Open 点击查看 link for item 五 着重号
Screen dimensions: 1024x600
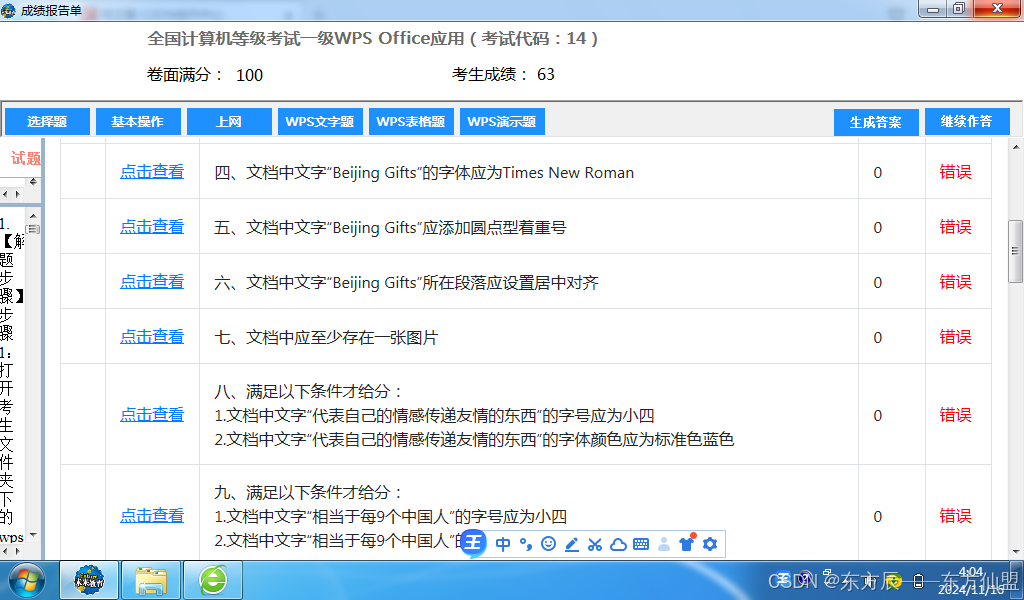(x=152, y=227)
